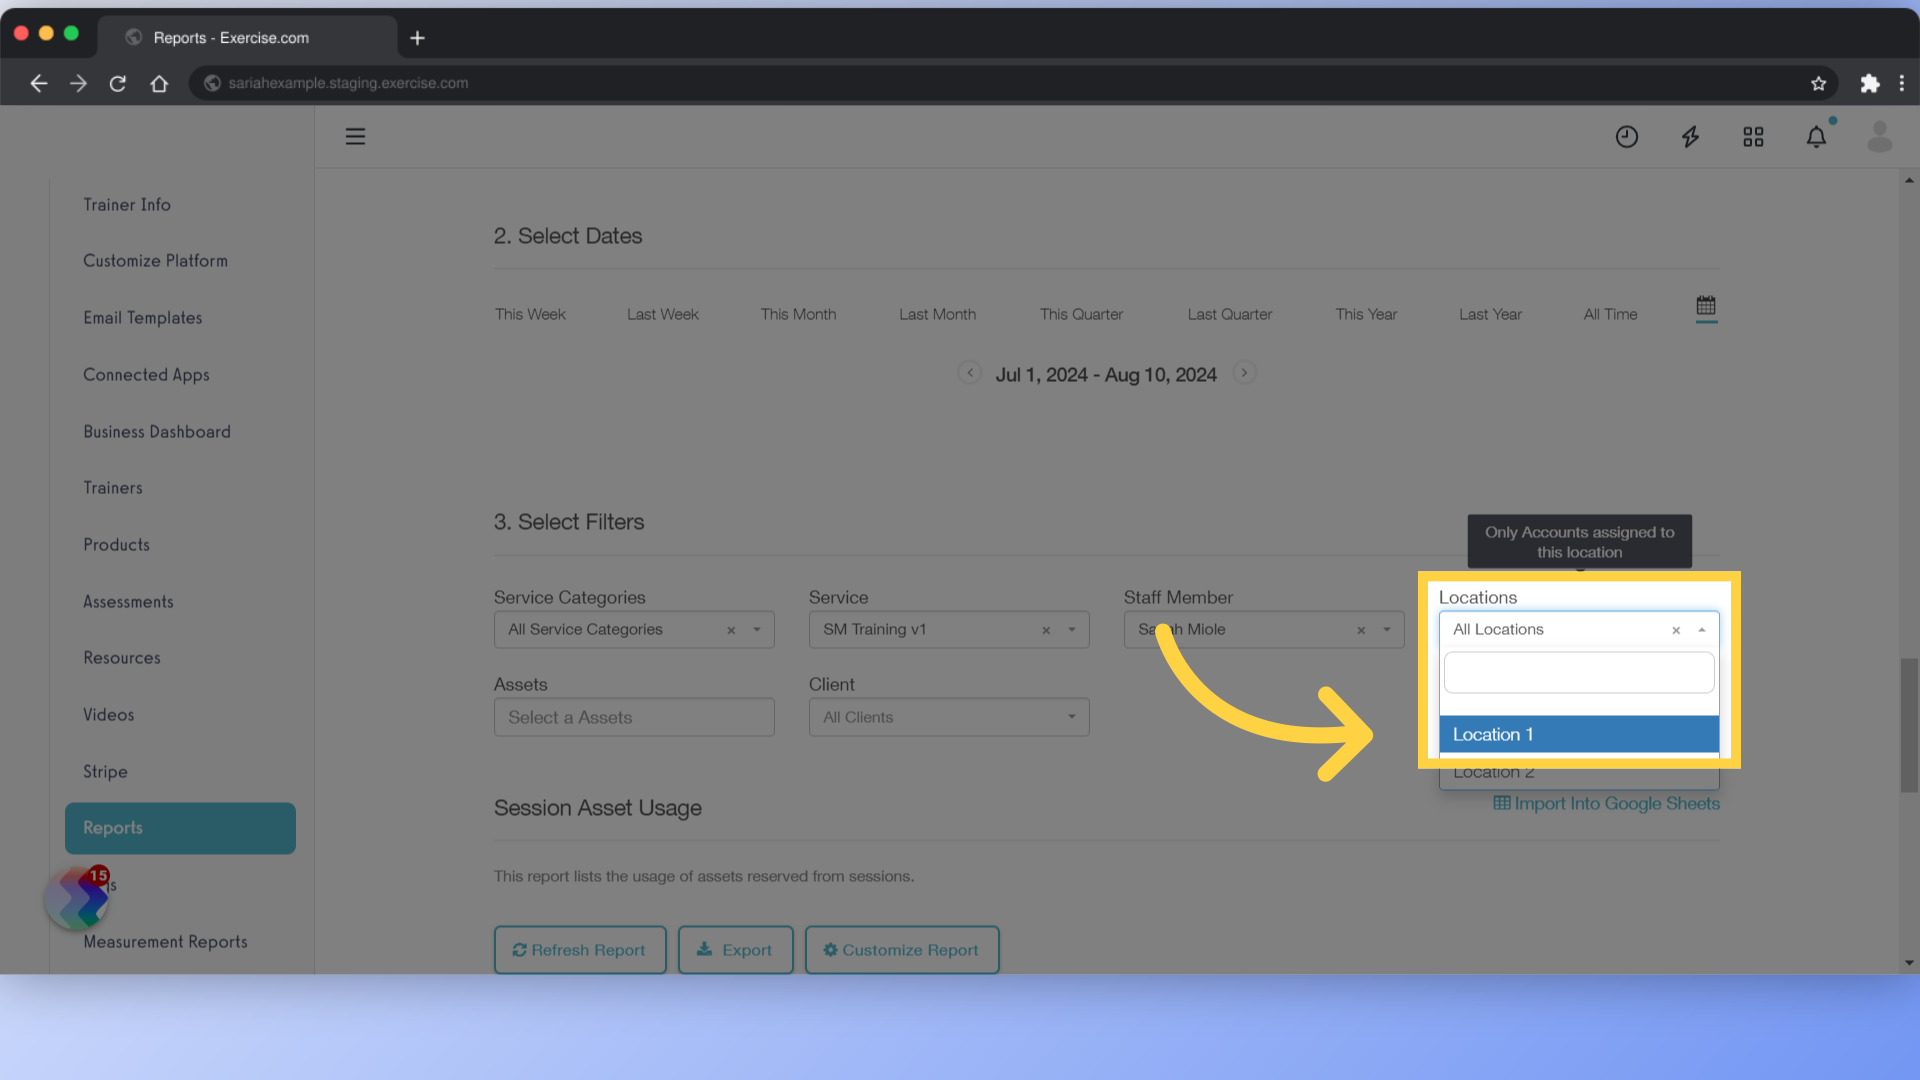Select Location 1 in the Locations list
Image resolution: width=1920 pixels, height=1080 pixels.
coord(1579,734)
